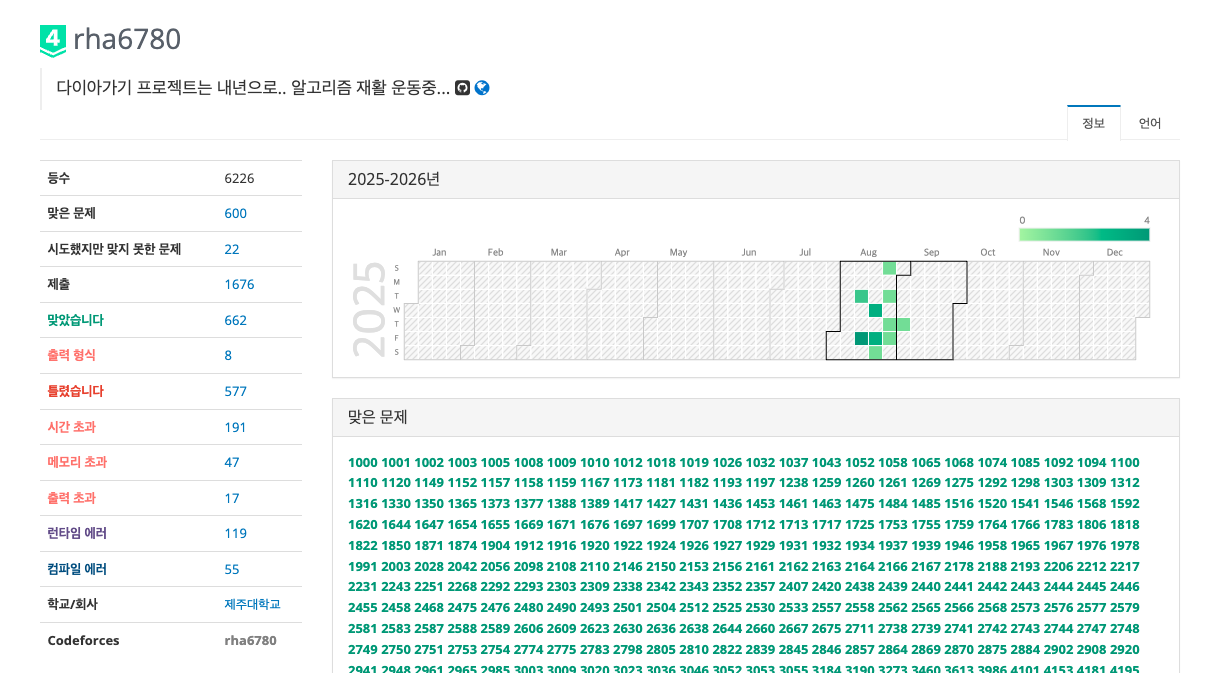Open the 런타임 에러 count 119
This screenshot has width=1206, height=673.
pos(235,533)
